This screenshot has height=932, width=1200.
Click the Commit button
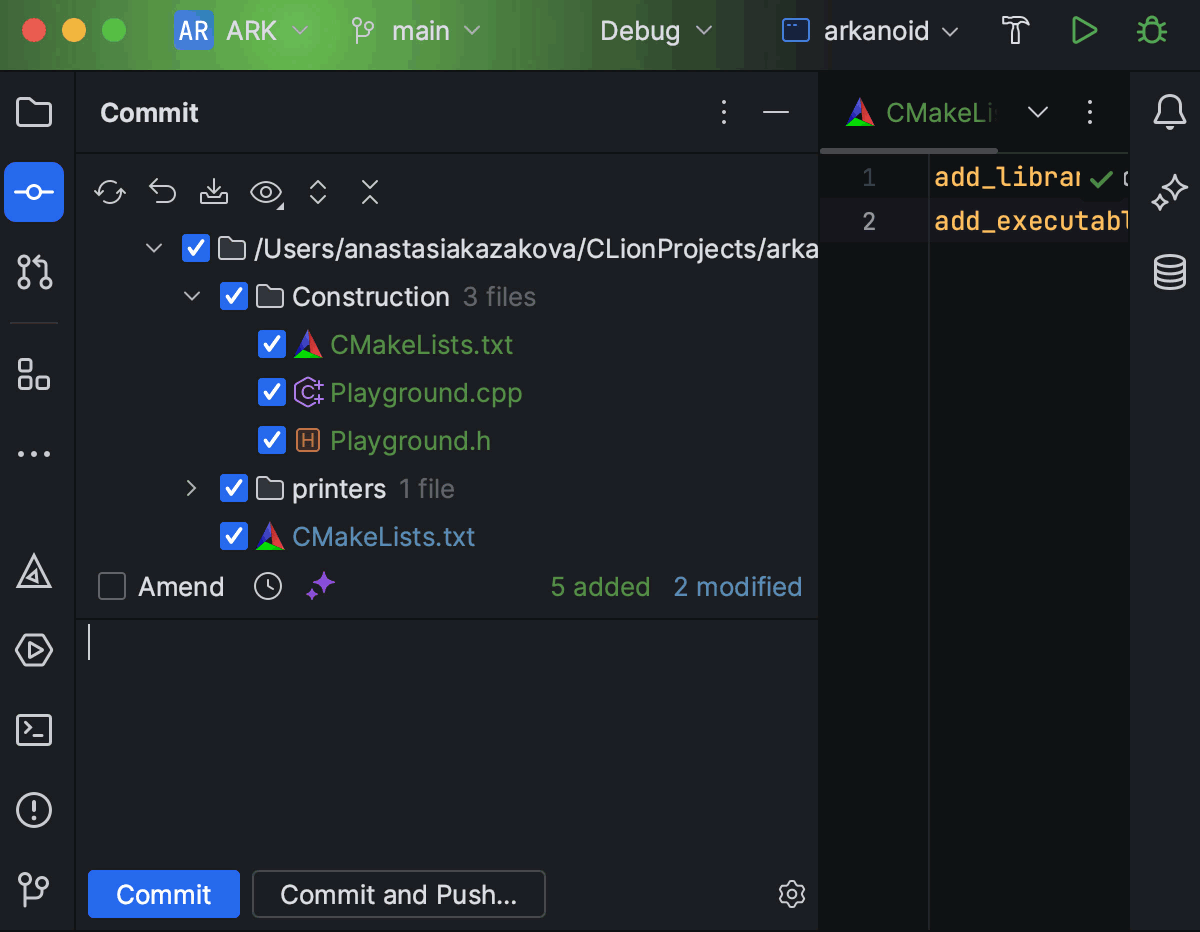(164, 894)
